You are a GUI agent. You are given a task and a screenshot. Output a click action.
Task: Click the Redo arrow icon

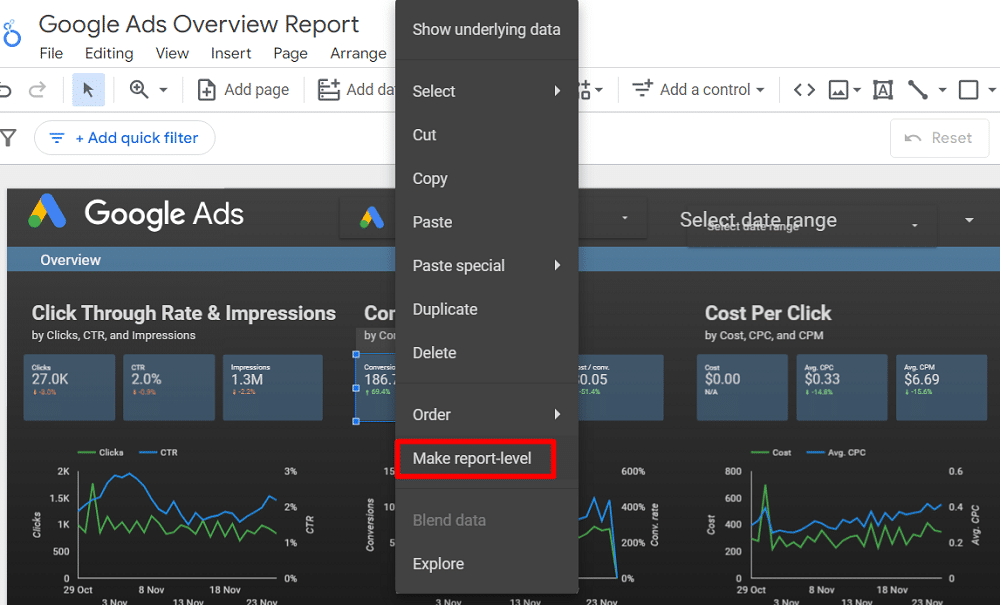pos(38,89)
